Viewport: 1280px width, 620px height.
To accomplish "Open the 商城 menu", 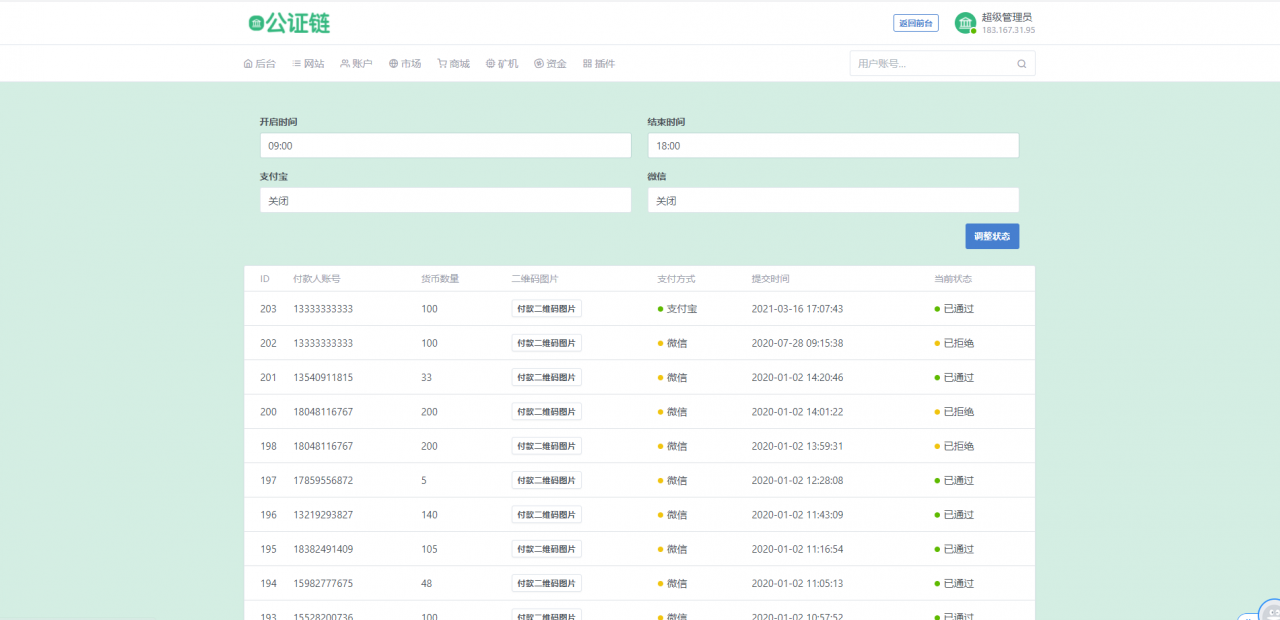I will tap(453, 64).
